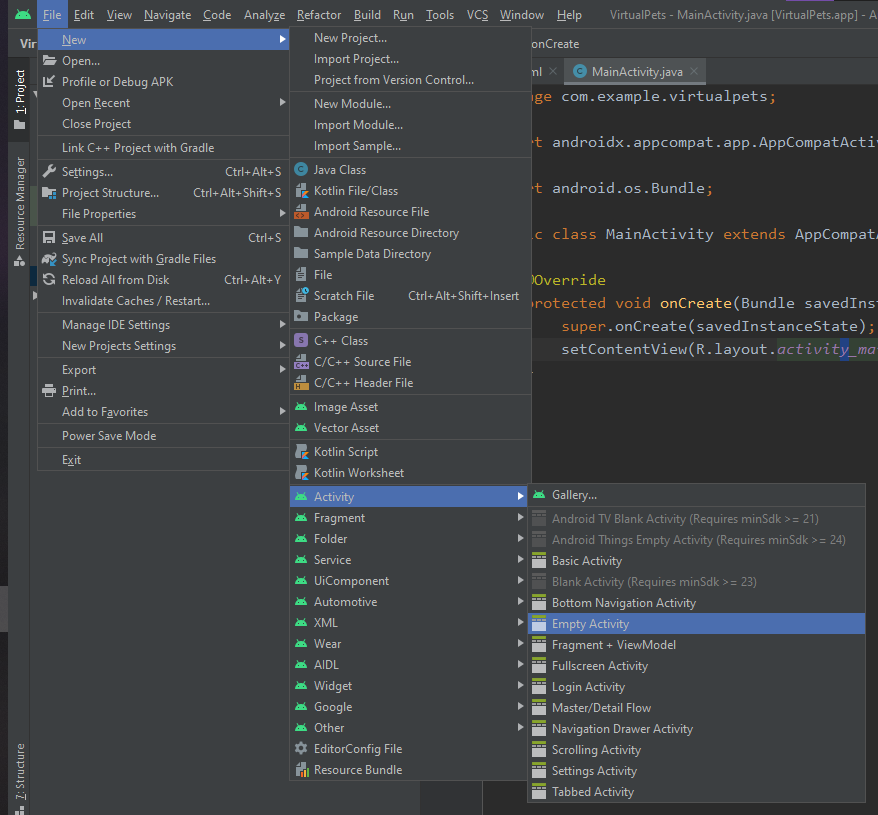Select the Image Asset android icon
Screen dimensions: 878x815
click(x=301, y=407)
